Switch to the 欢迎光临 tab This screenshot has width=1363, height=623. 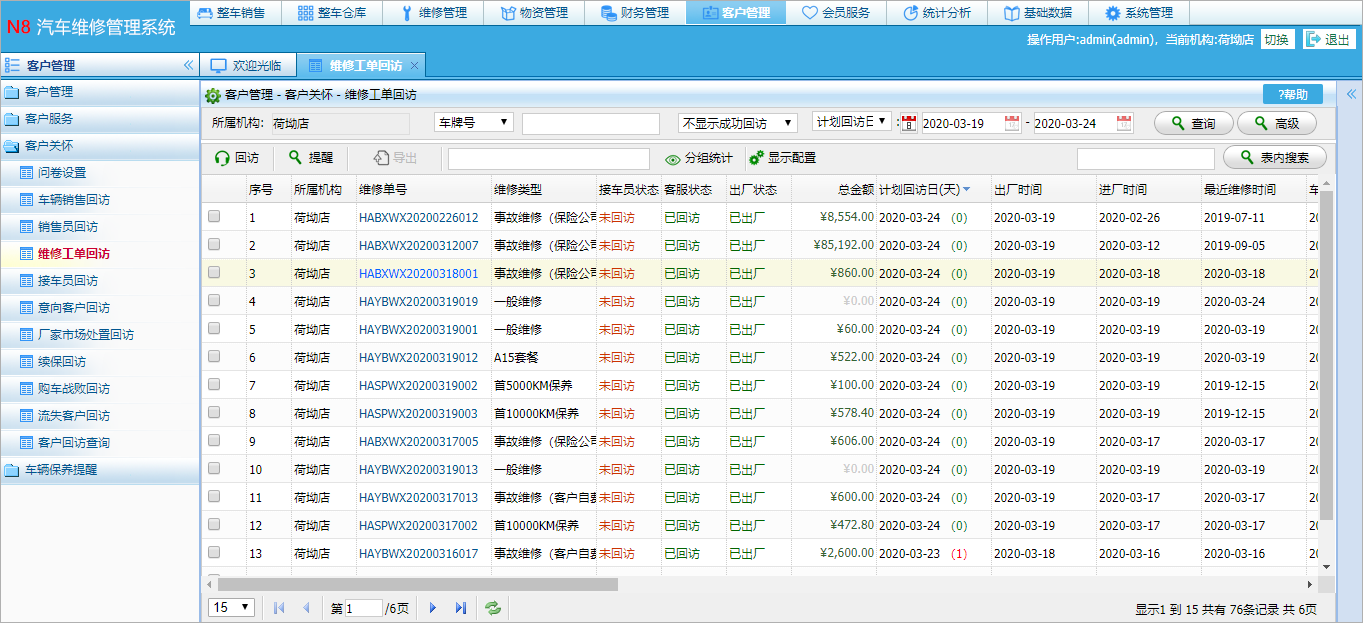click(x=247, y=65)
